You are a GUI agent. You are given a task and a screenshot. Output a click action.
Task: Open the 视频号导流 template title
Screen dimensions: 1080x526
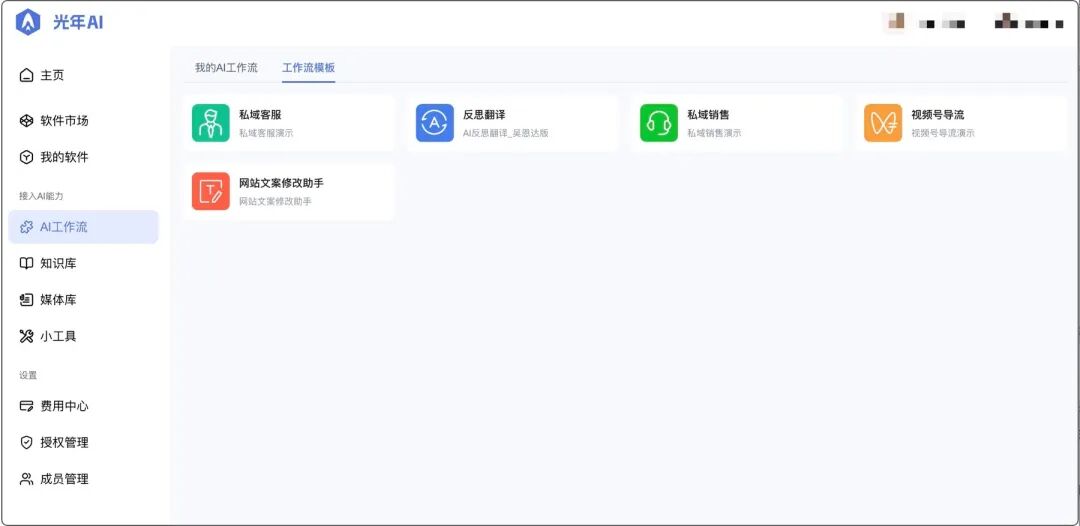[937, 115]
